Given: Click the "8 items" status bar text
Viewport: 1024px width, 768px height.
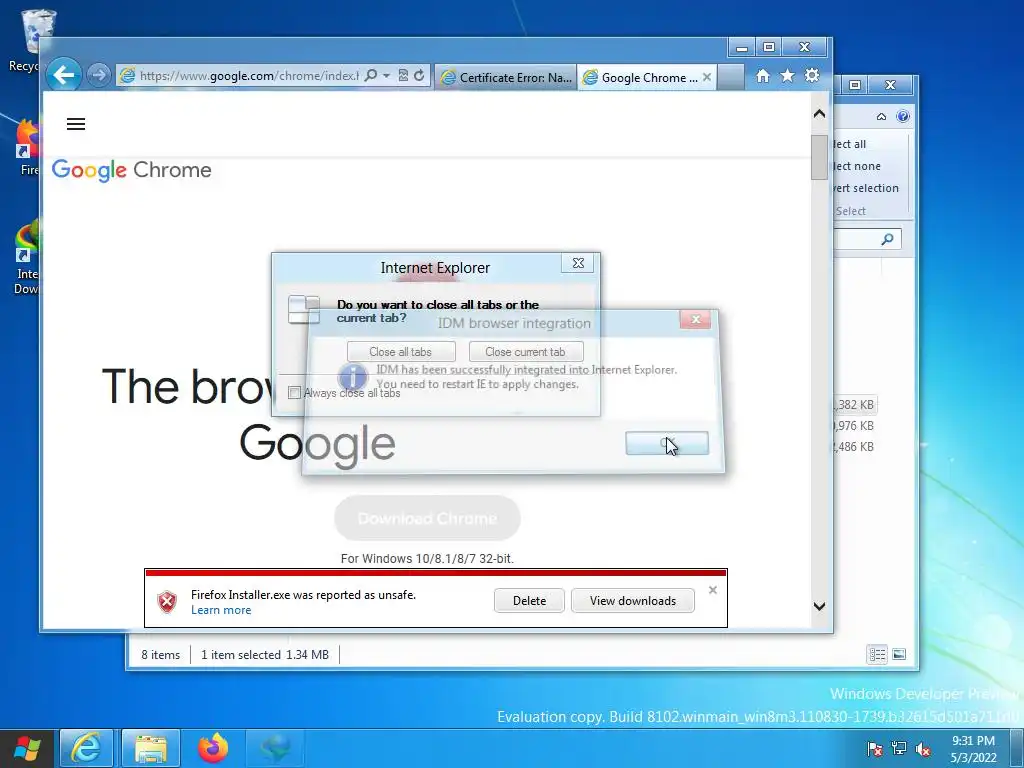Looking at the screenshot, I should (x=160, y=654).
